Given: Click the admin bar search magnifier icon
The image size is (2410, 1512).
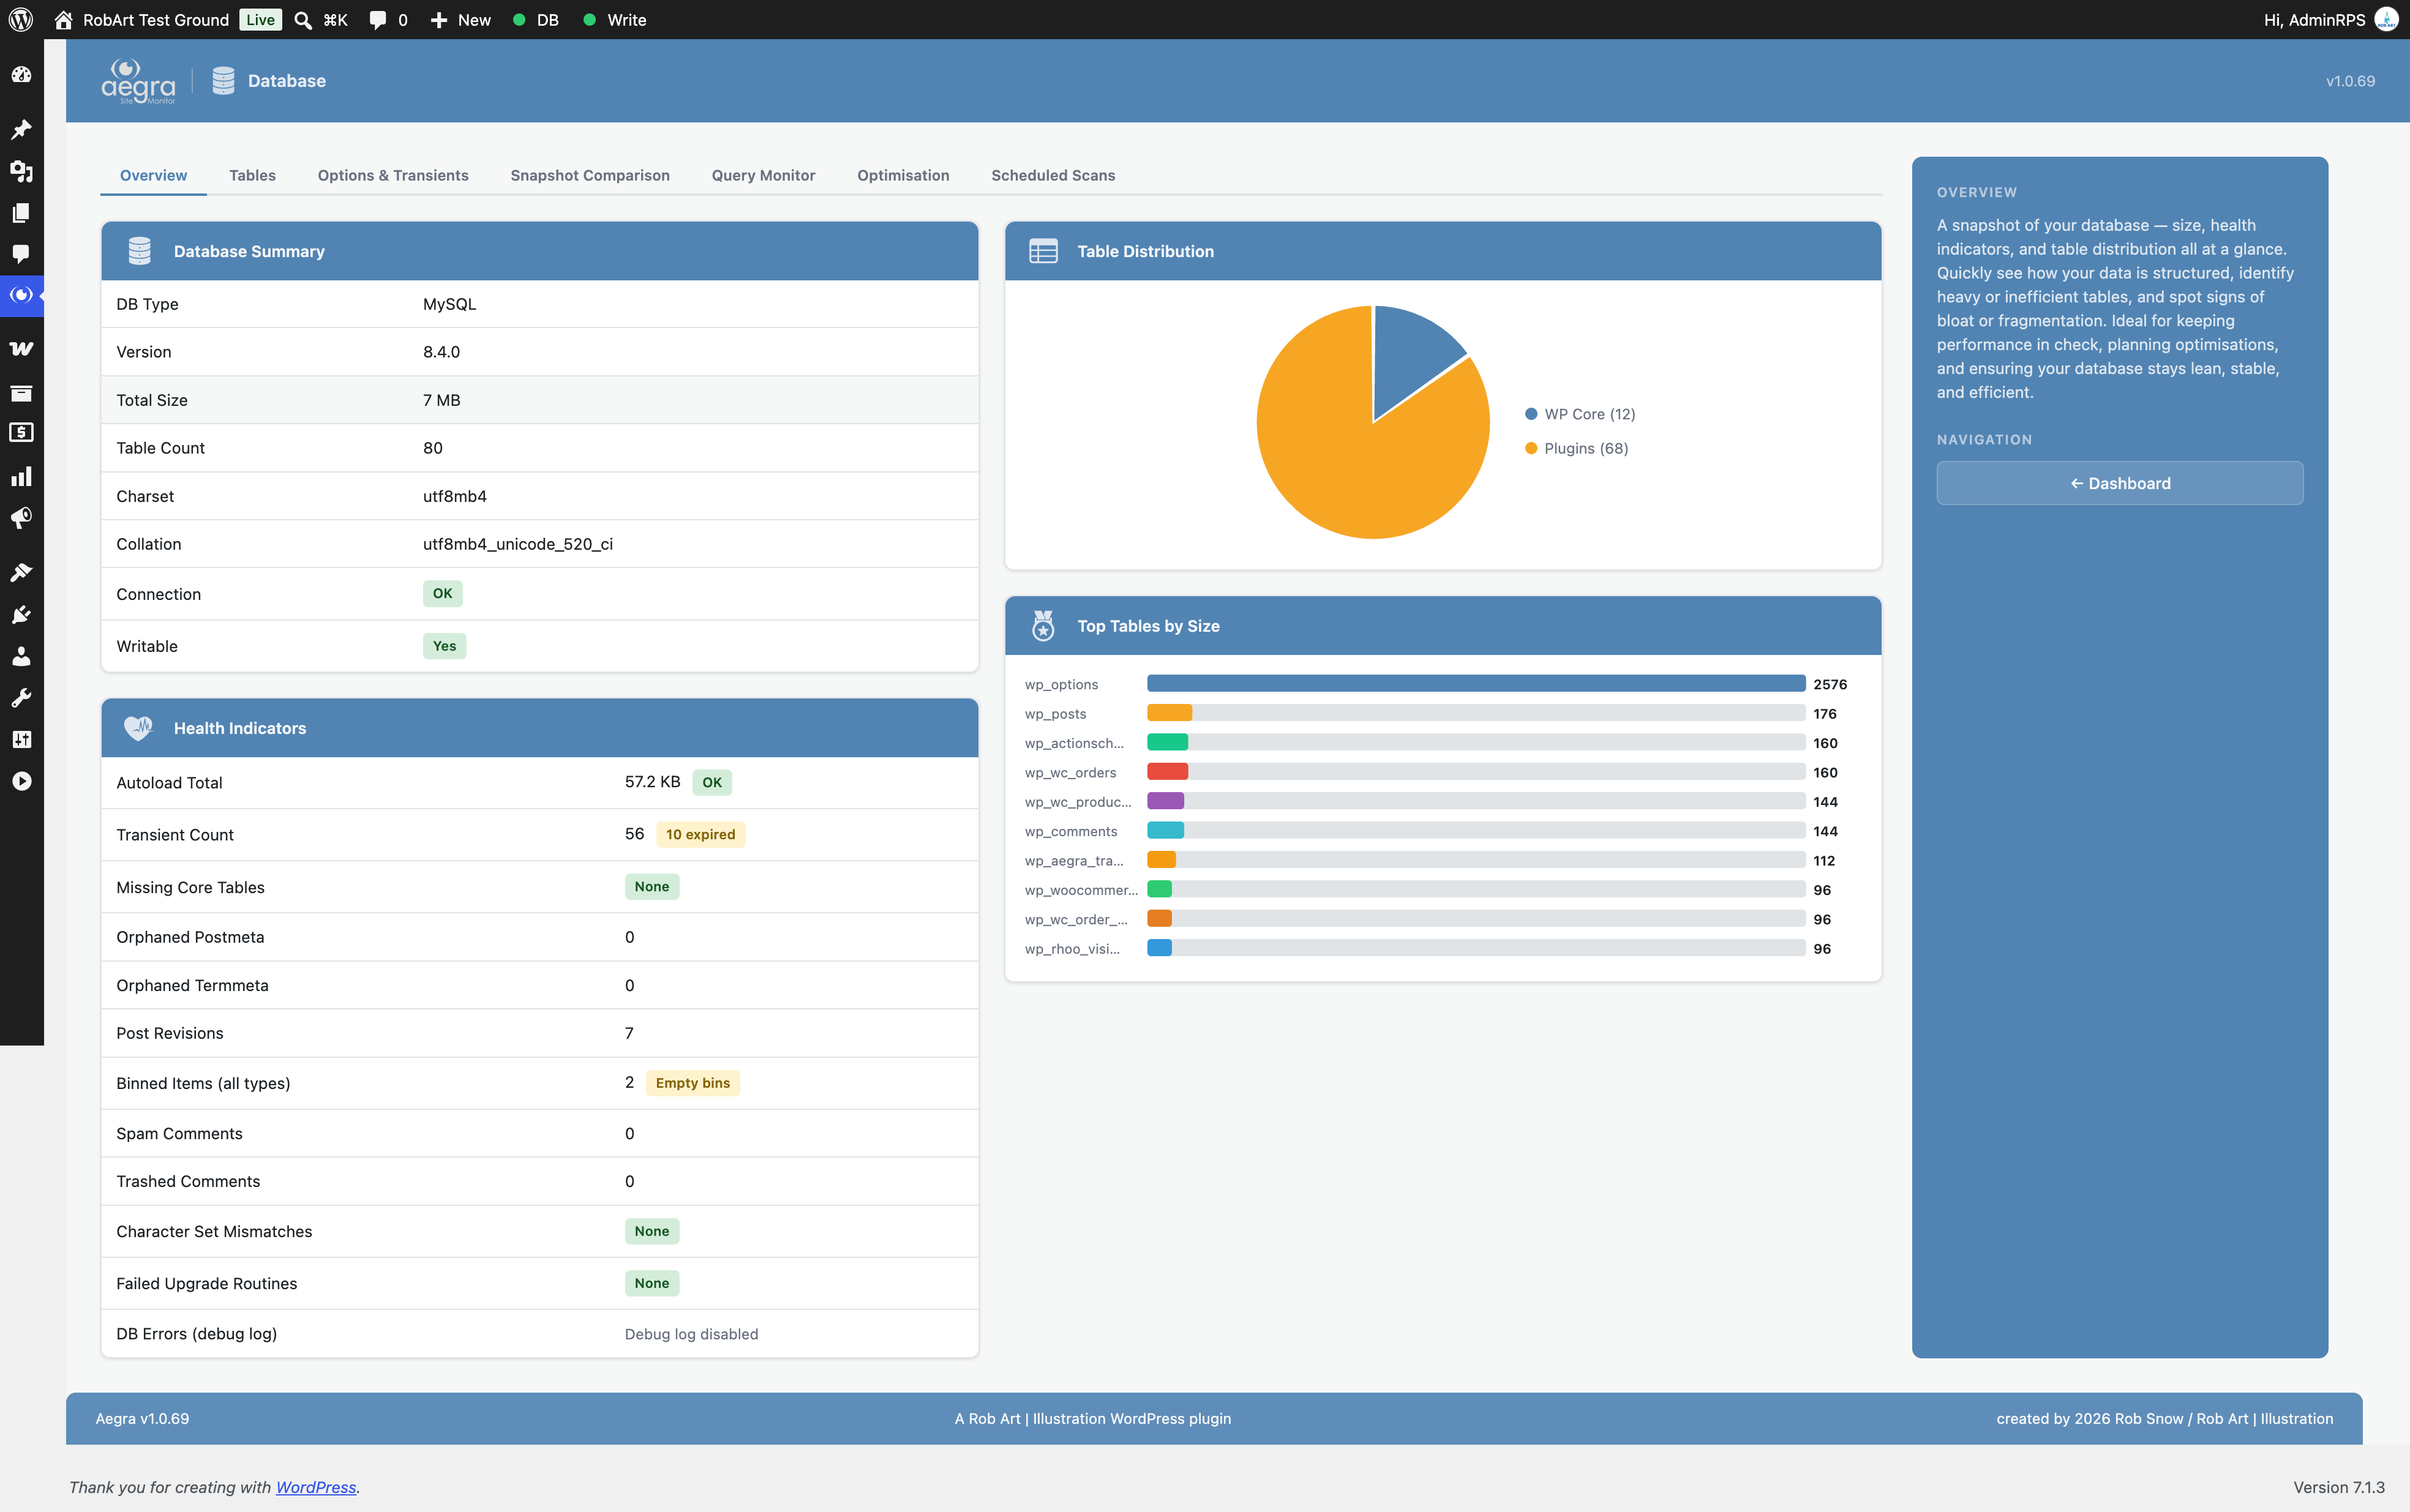Looking at the screenshot, I should coord(303,20).
